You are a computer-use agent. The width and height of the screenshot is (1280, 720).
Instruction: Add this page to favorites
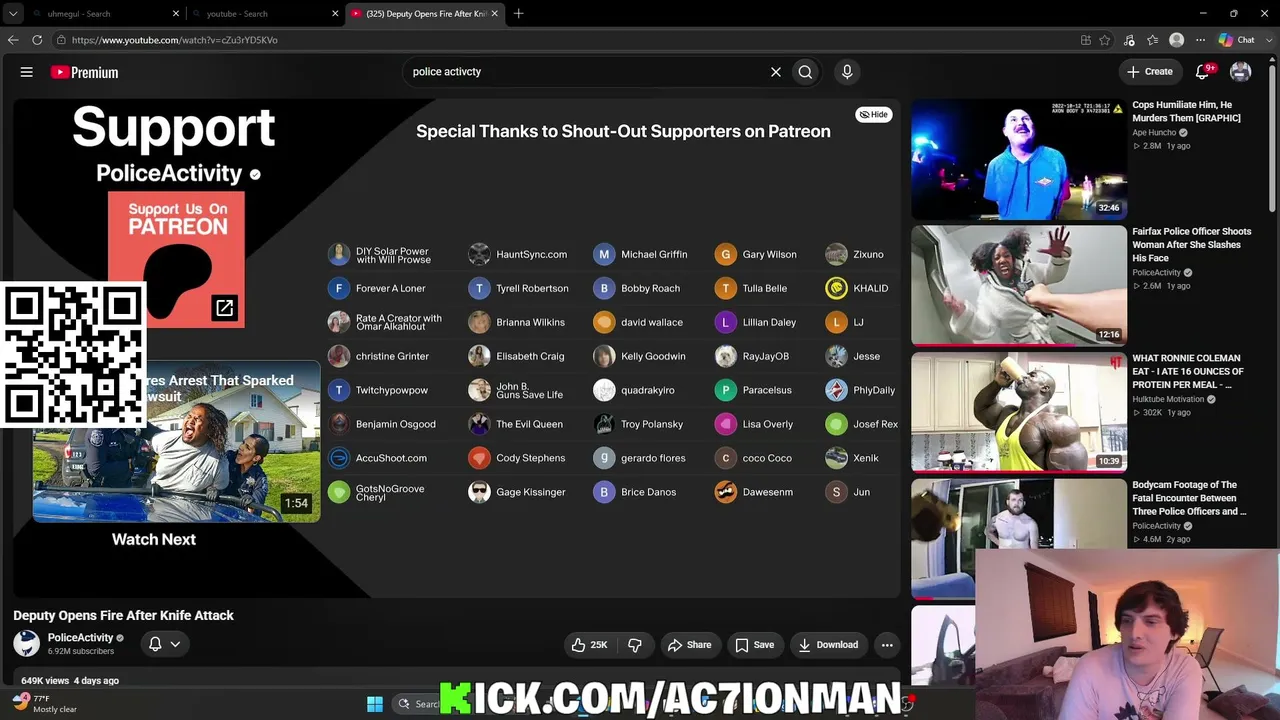click(x=1105, y=40)
